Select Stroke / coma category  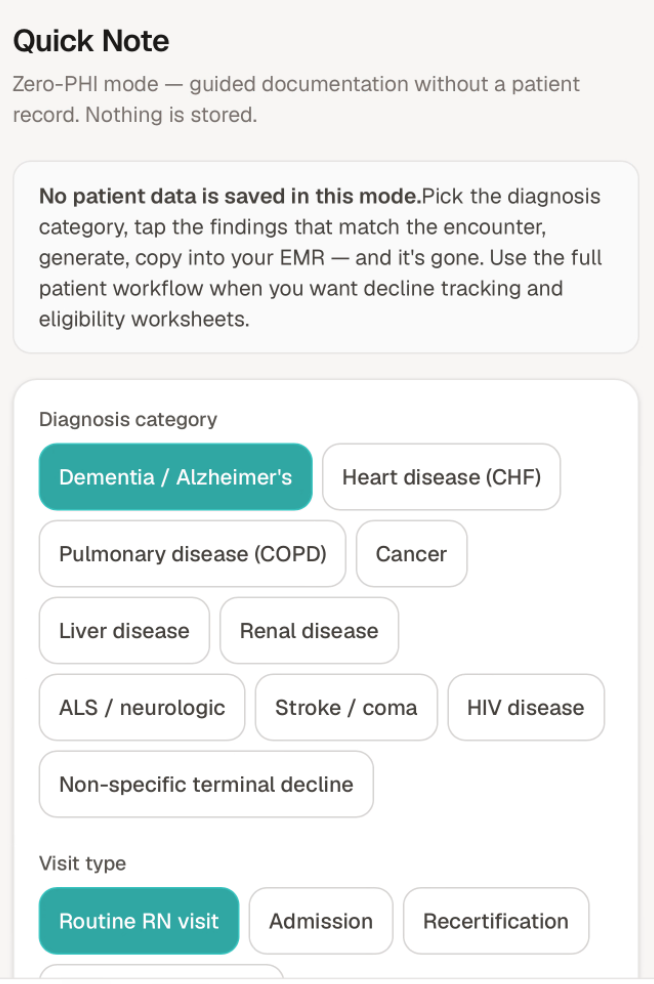click(x=346, y=707)
